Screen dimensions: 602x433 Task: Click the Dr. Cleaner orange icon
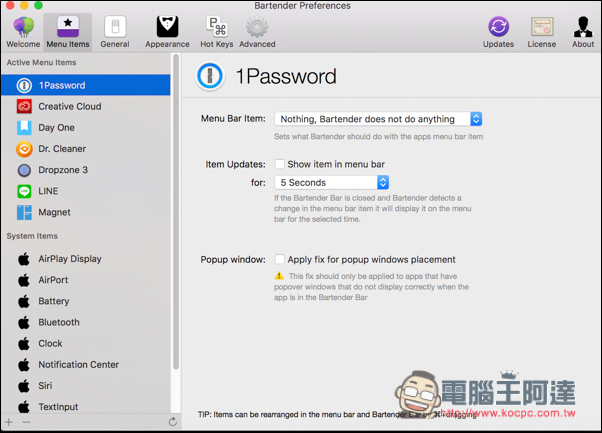(x=24, y=149)
